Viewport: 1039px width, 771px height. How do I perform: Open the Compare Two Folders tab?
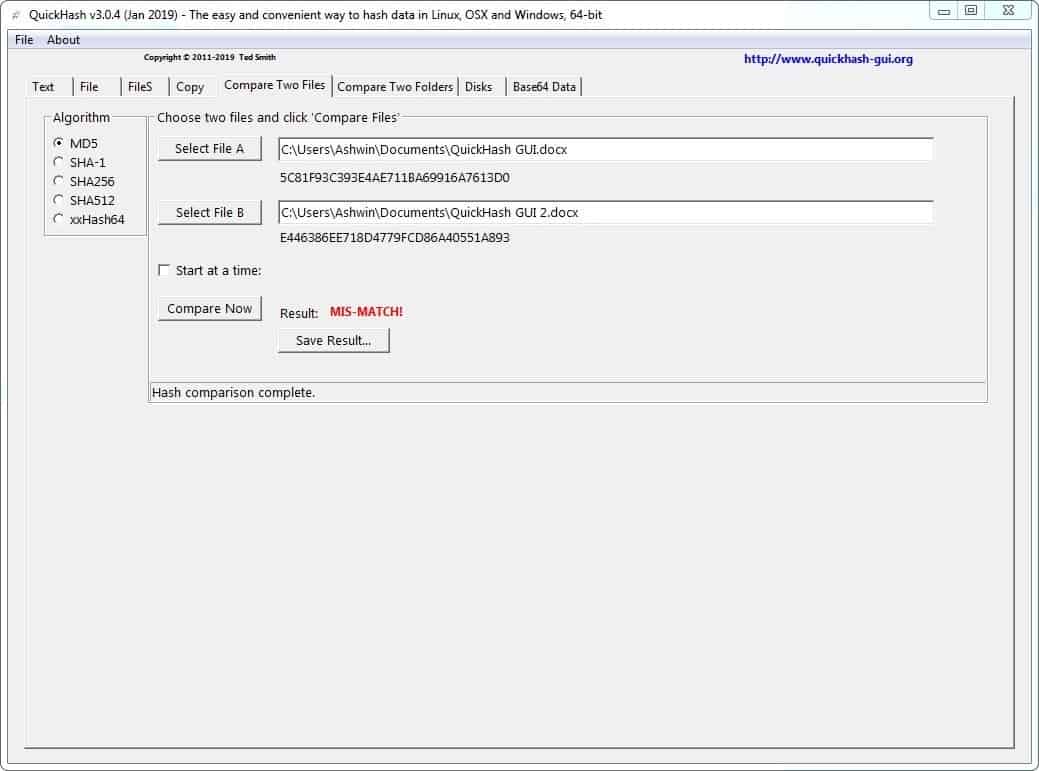(395, 87)
